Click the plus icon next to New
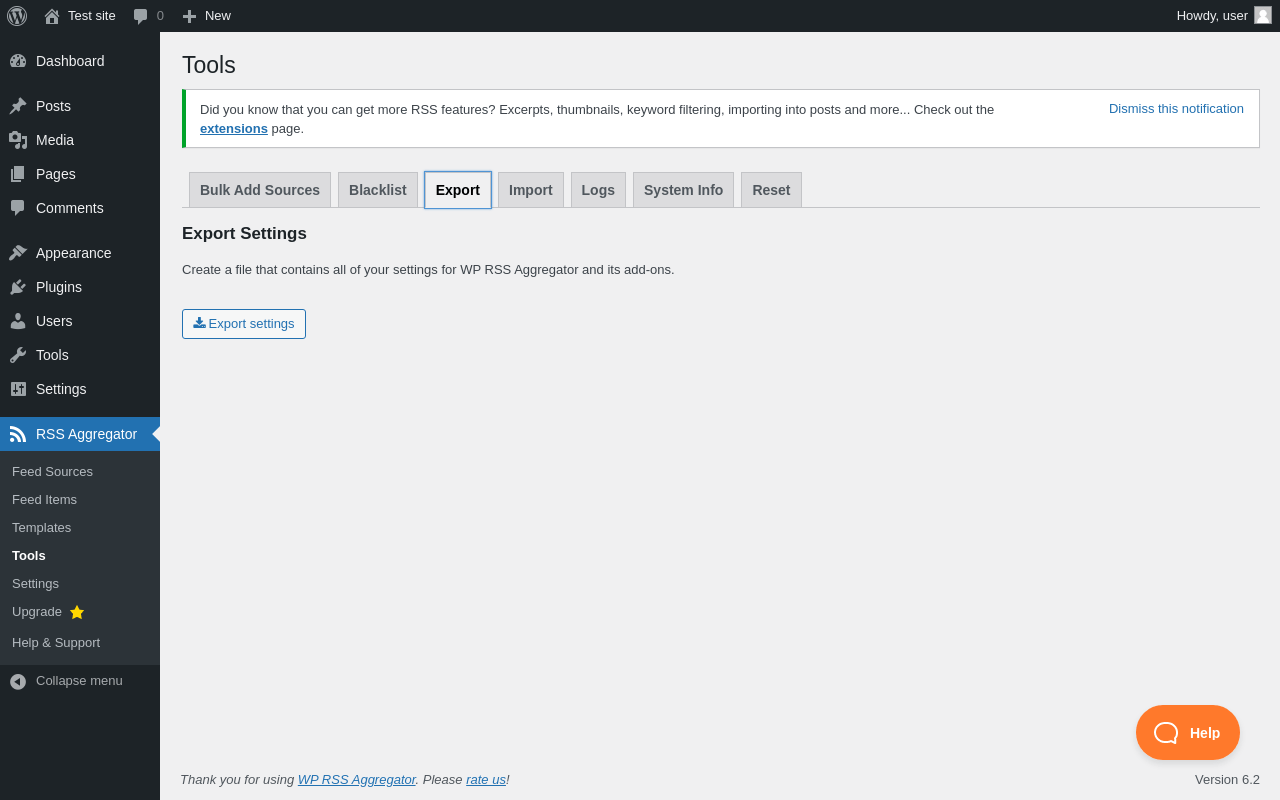The image size is (1280, 800). 189,16
